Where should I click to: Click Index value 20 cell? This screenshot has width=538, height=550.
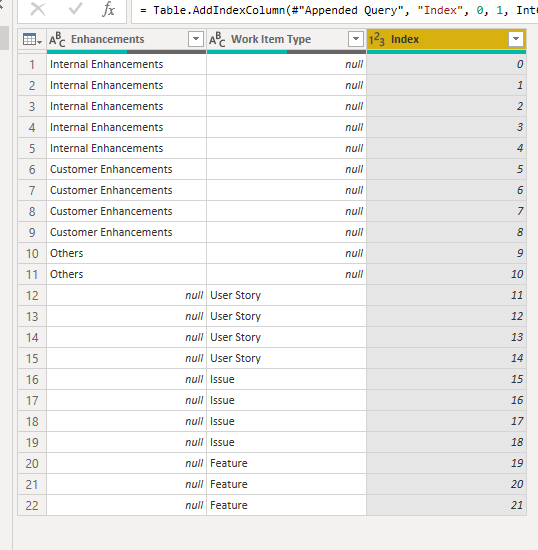pos(446,484)
